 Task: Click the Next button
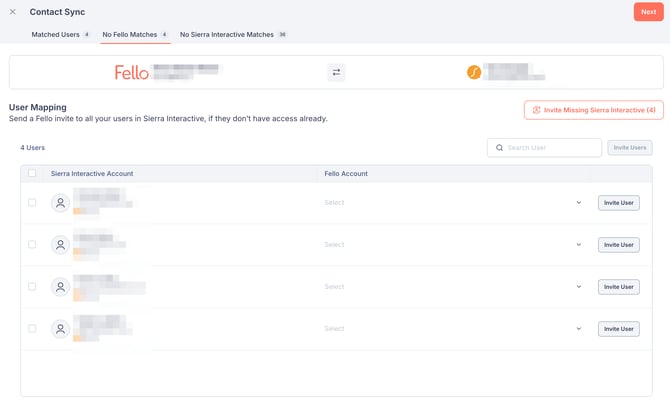pyautogui.click(x=649, y=12)
